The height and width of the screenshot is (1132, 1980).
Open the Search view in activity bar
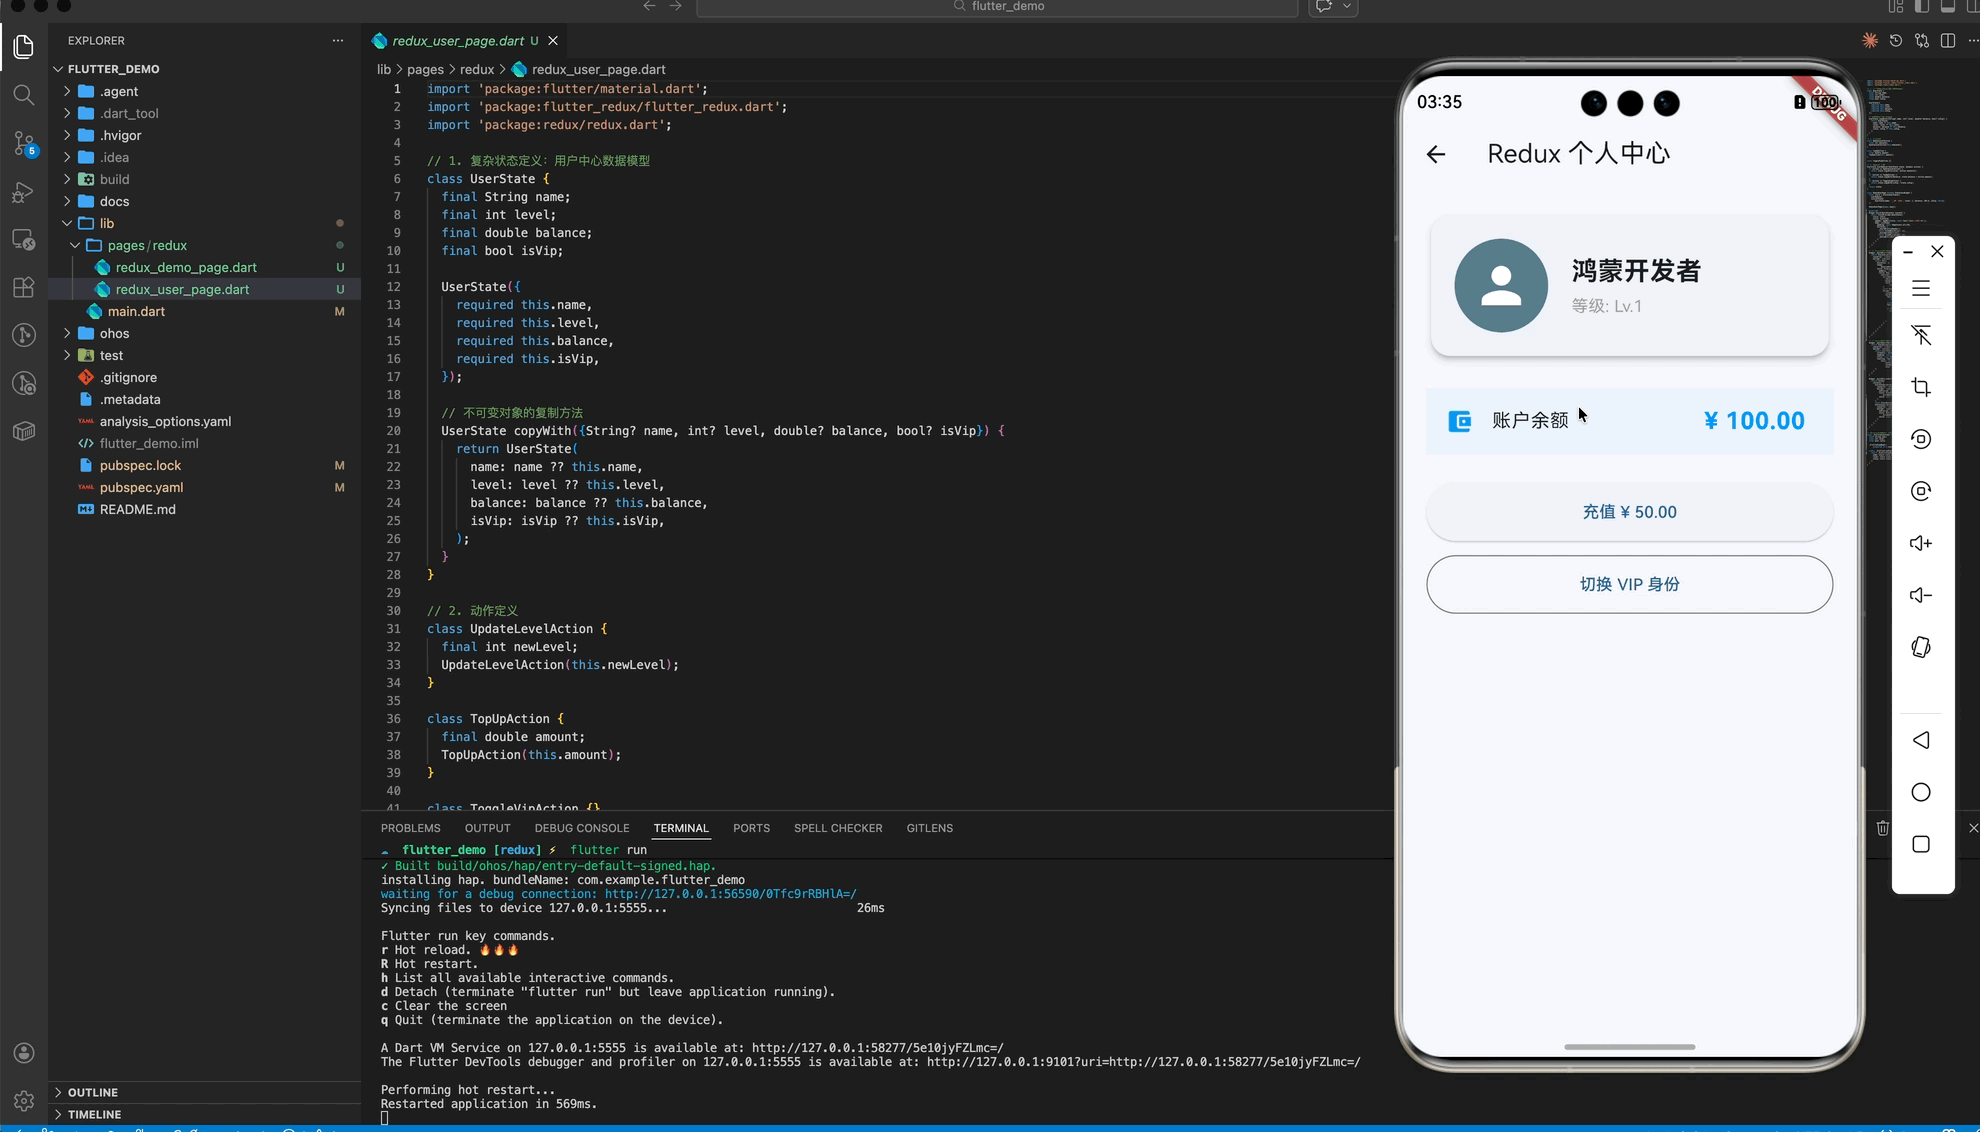(24, 95)
